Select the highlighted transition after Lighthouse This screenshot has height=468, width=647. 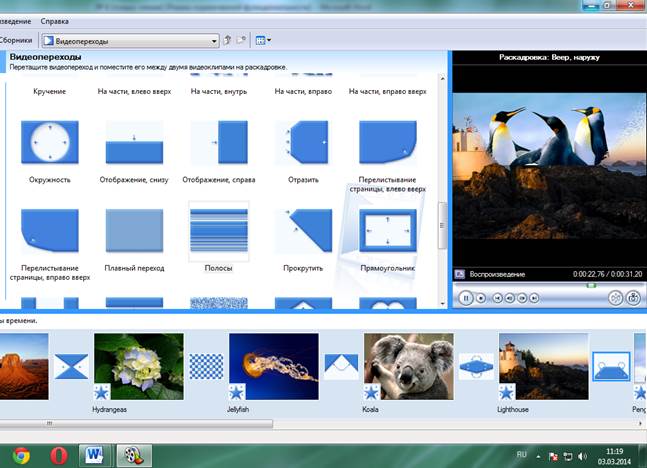click(612, 366)
